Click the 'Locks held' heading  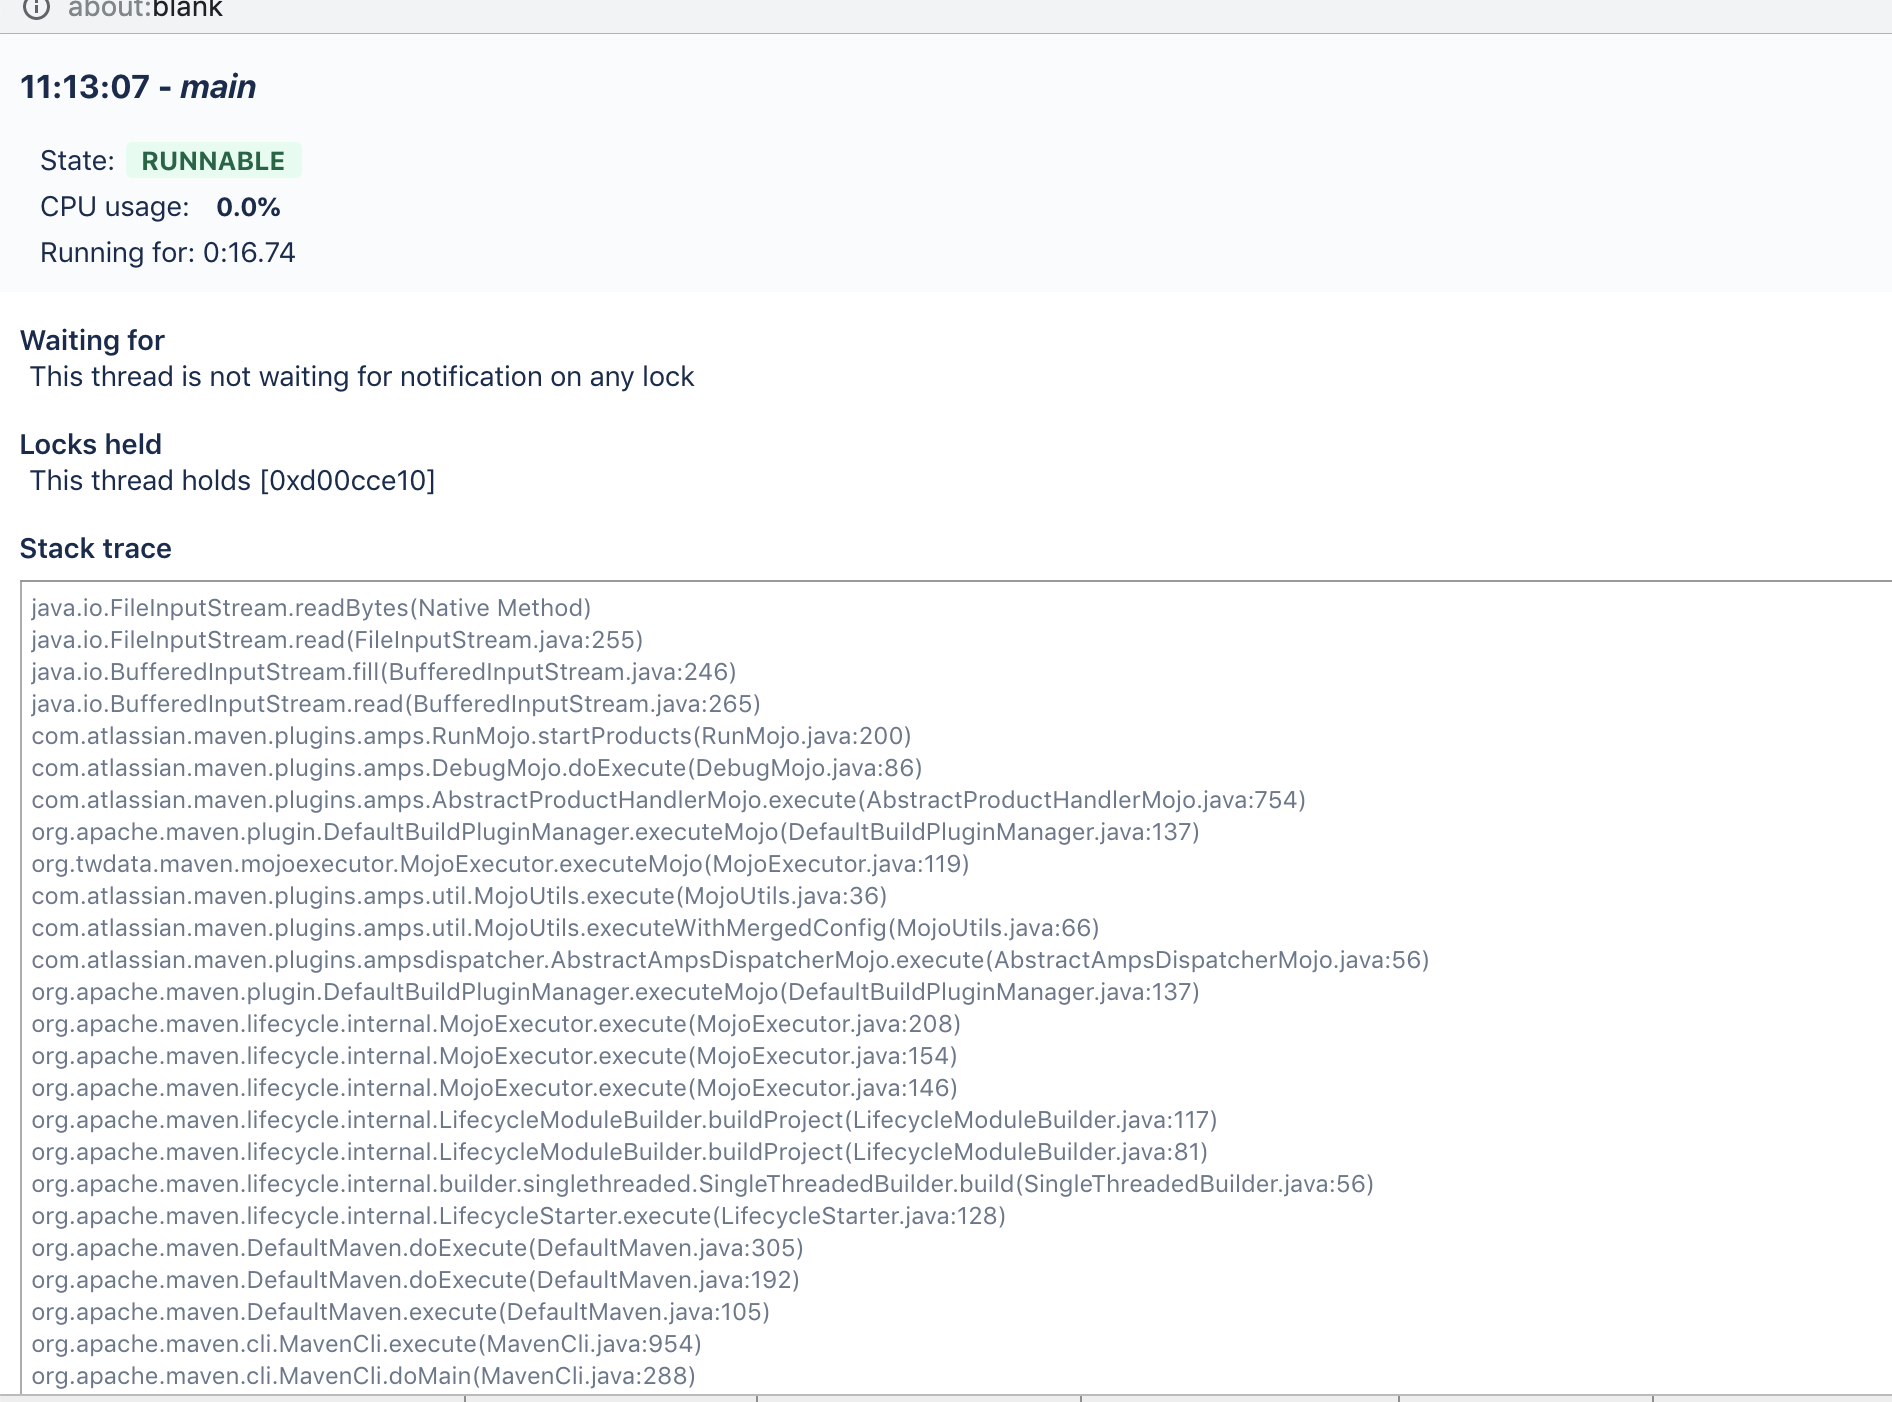tap(91, 444)
